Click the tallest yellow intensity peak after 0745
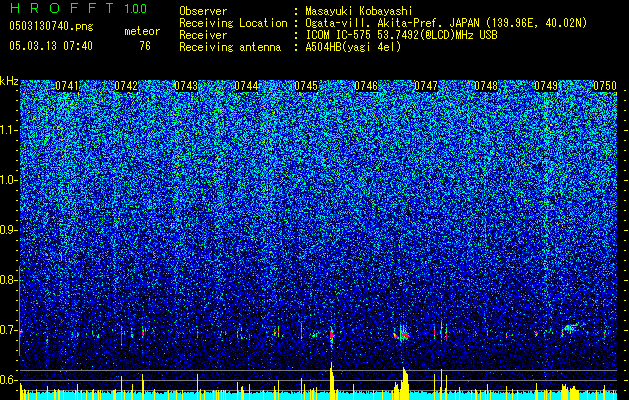 [332, 381]
